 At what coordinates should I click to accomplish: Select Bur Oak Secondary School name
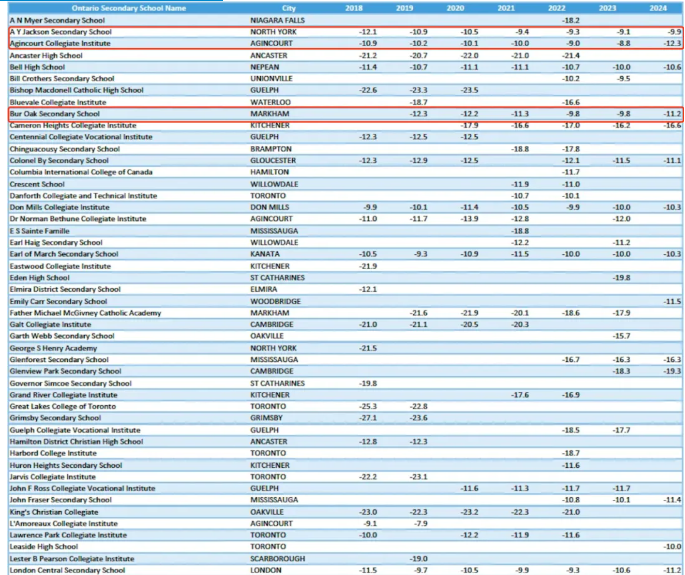point(55,114)
